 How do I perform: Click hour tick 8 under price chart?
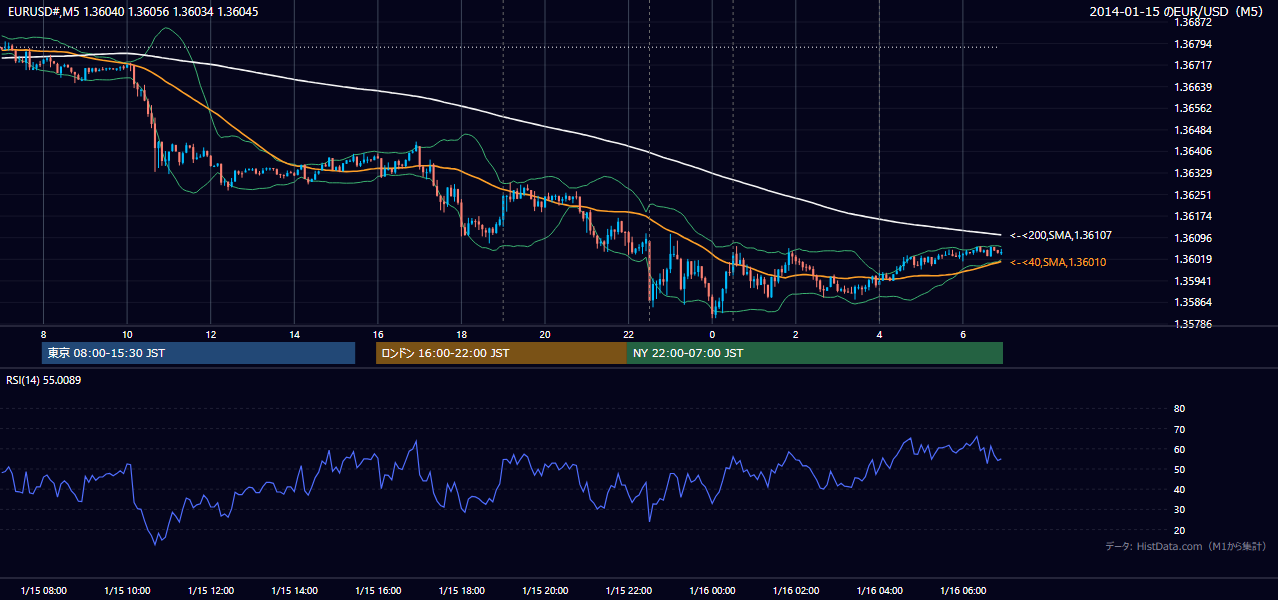point(44,334)
